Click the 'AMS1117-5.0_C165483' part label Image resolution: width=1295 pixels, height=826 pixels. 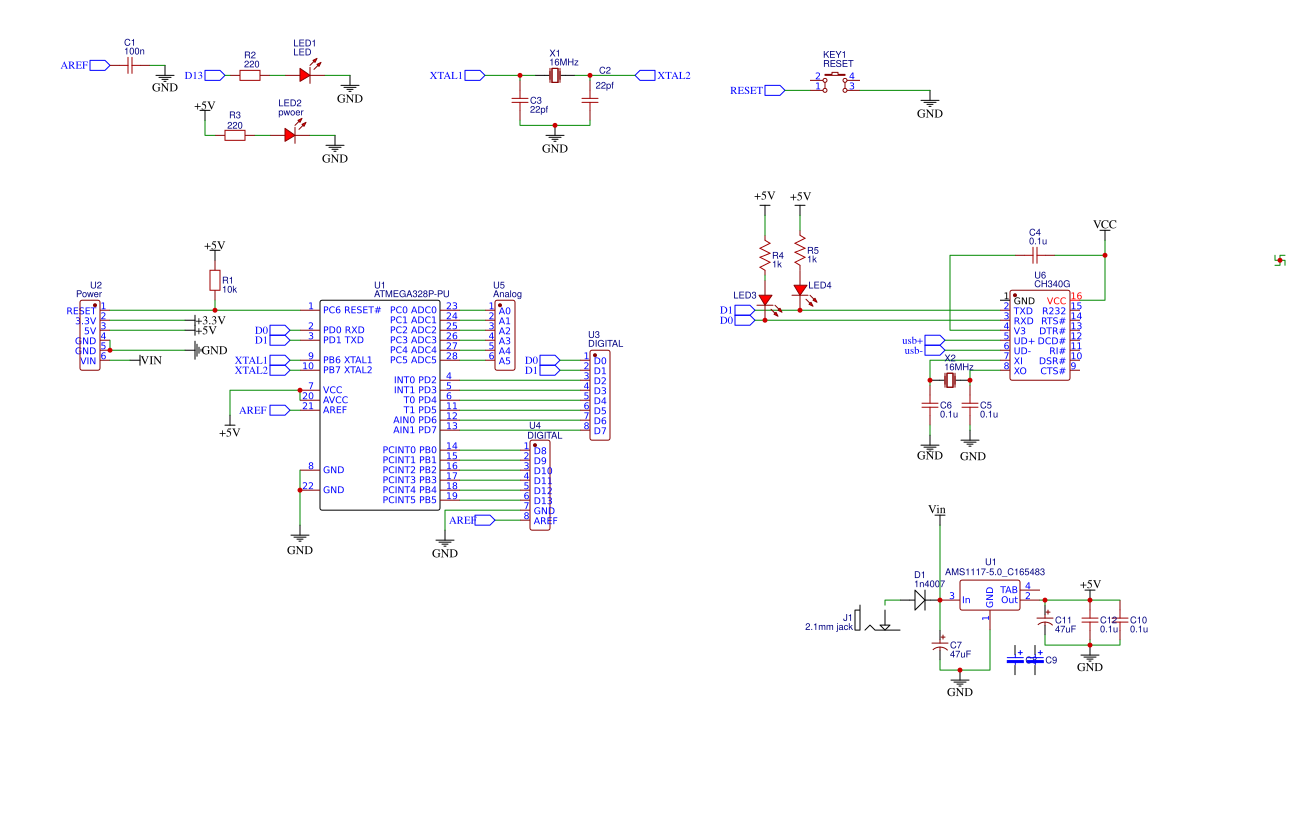(995, 572)
